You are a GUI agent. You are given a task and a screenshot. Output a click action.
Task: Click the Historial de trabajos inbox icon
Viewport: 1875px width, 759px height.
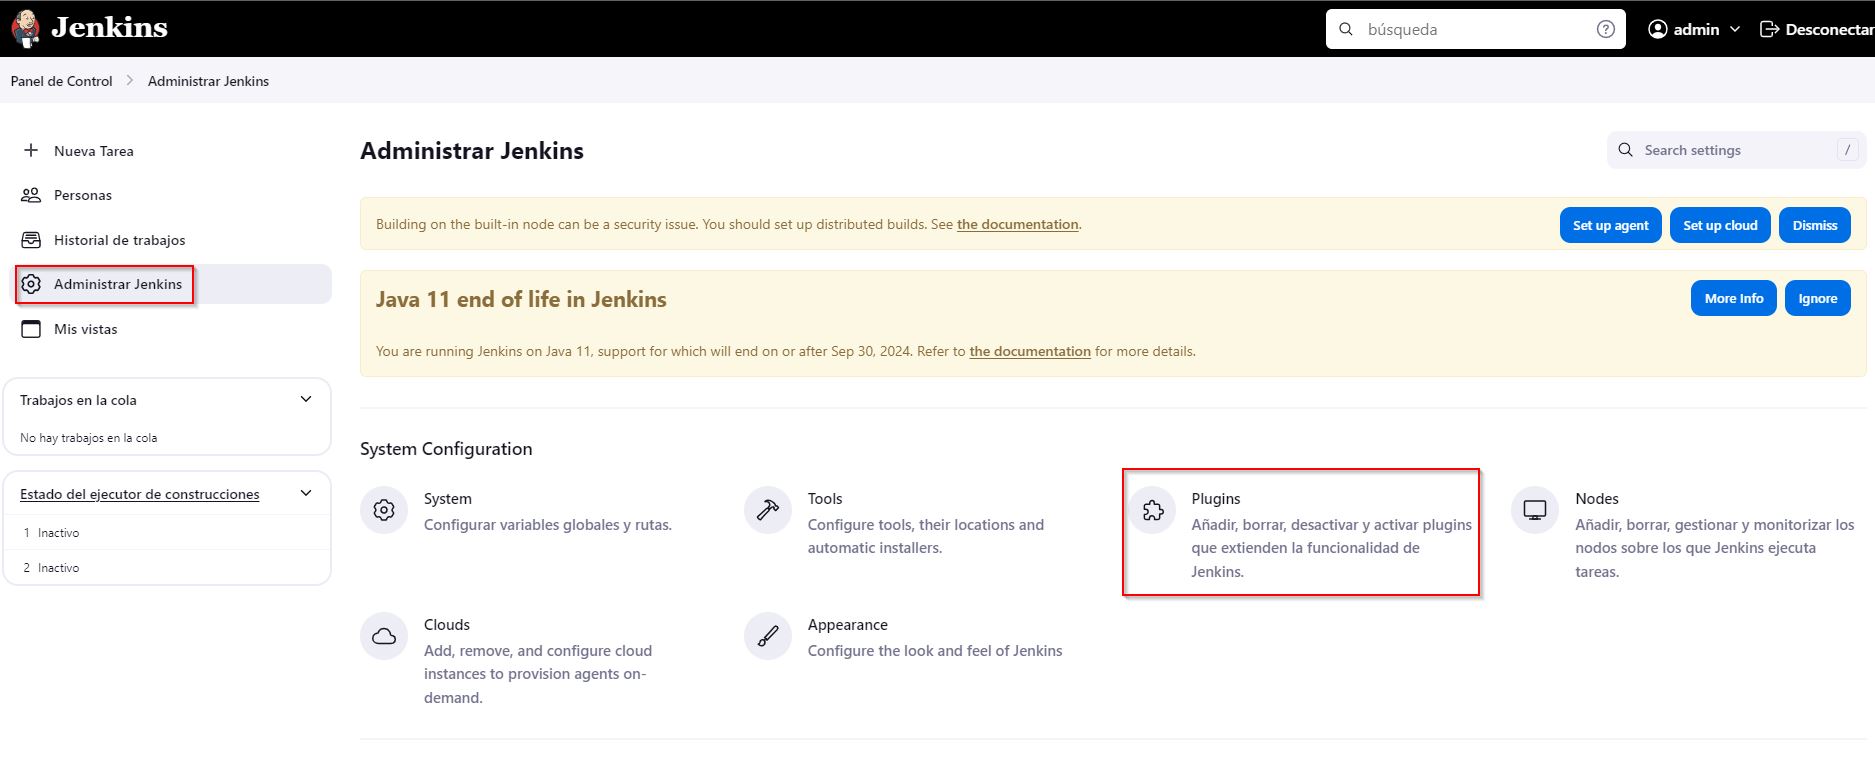click(31, 240)
